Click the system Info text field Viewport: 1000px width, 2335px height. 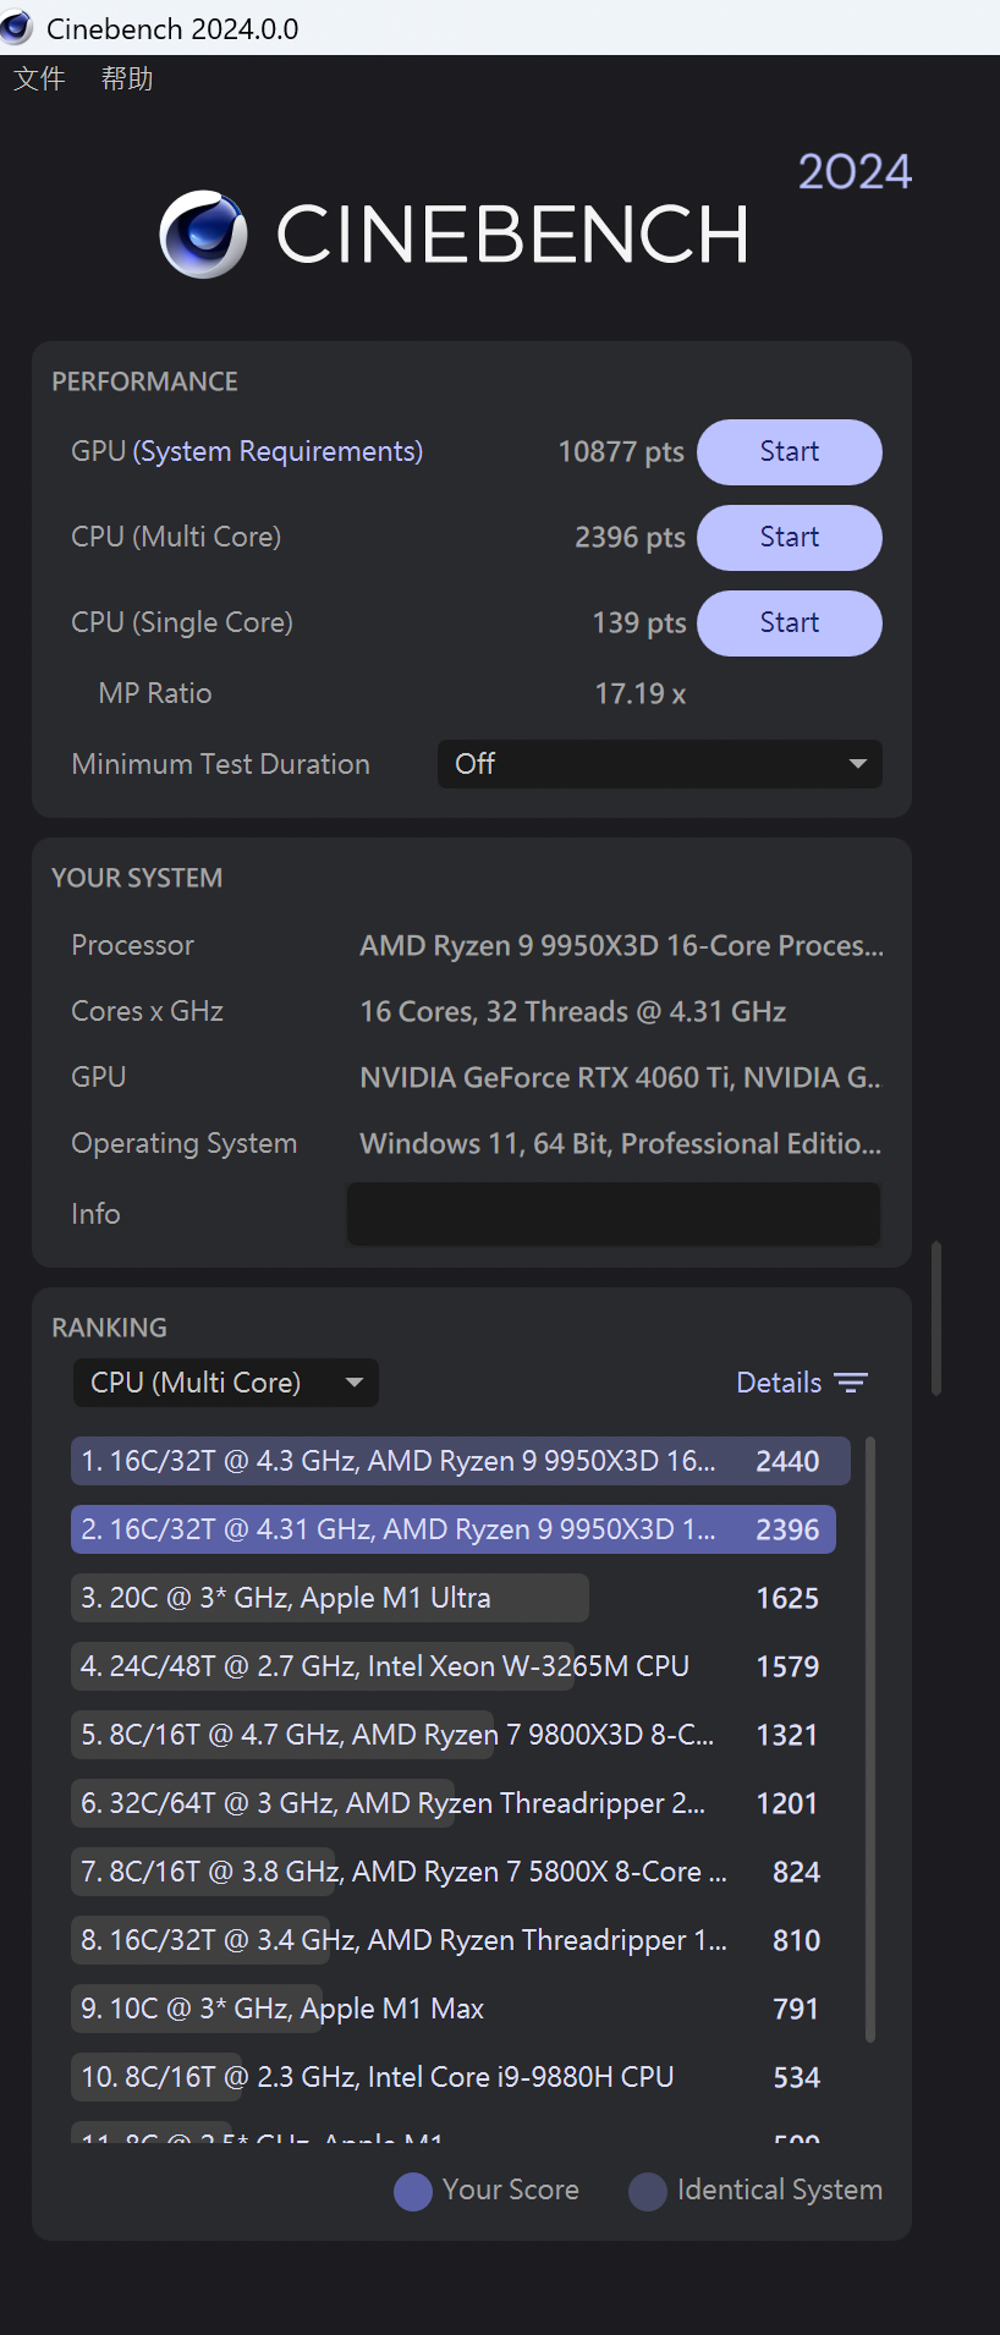[613, 1214]
